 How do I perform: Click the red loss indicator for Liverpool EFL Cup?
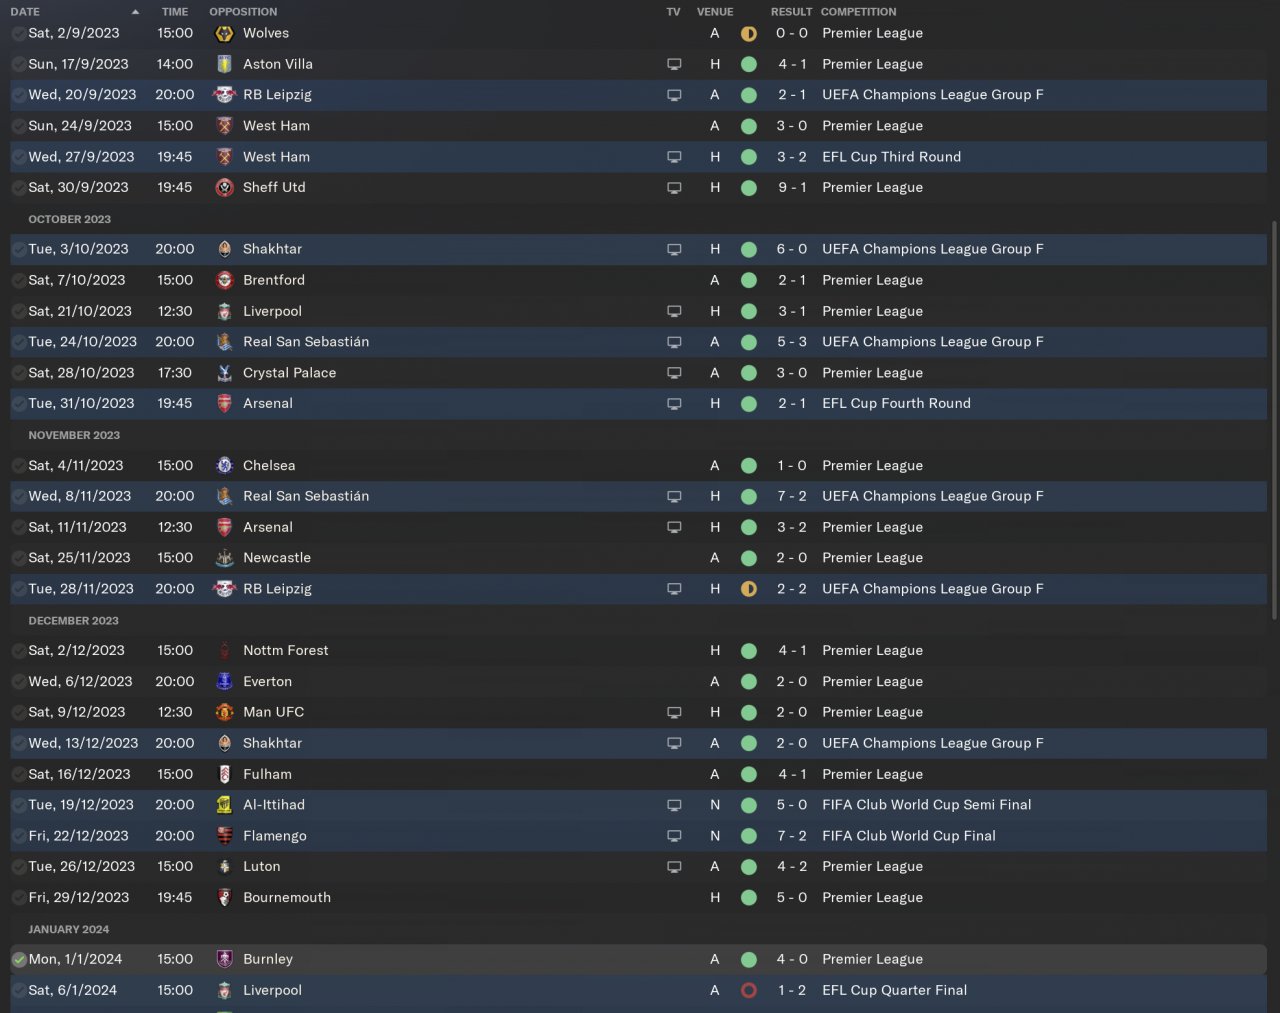748,990
